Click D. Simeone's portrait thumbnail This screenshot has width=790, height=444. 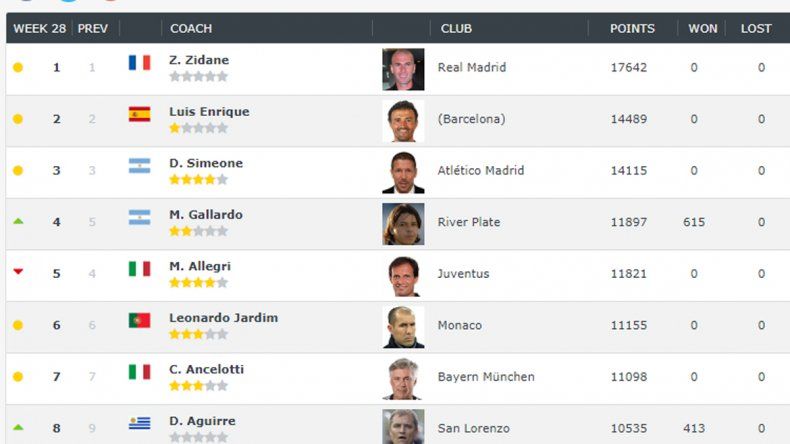403,172
